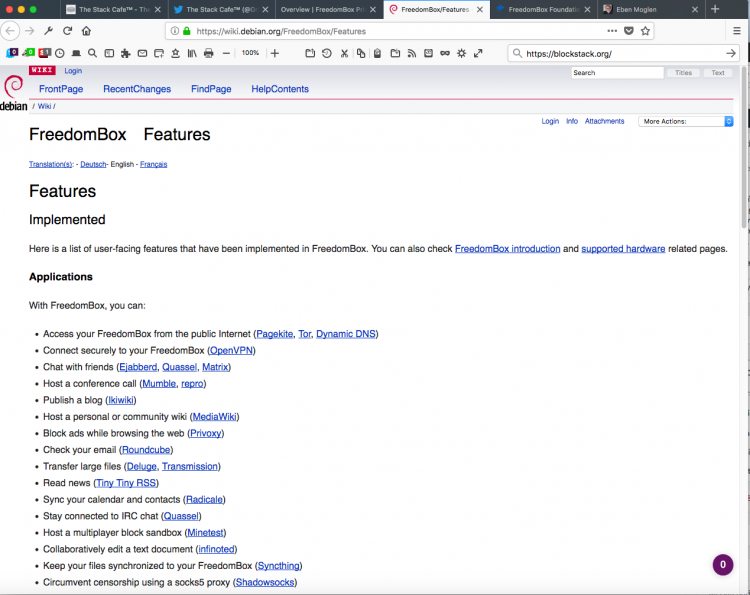Open the Syncthing link
The image size is (750, 595).
point(279,566)
